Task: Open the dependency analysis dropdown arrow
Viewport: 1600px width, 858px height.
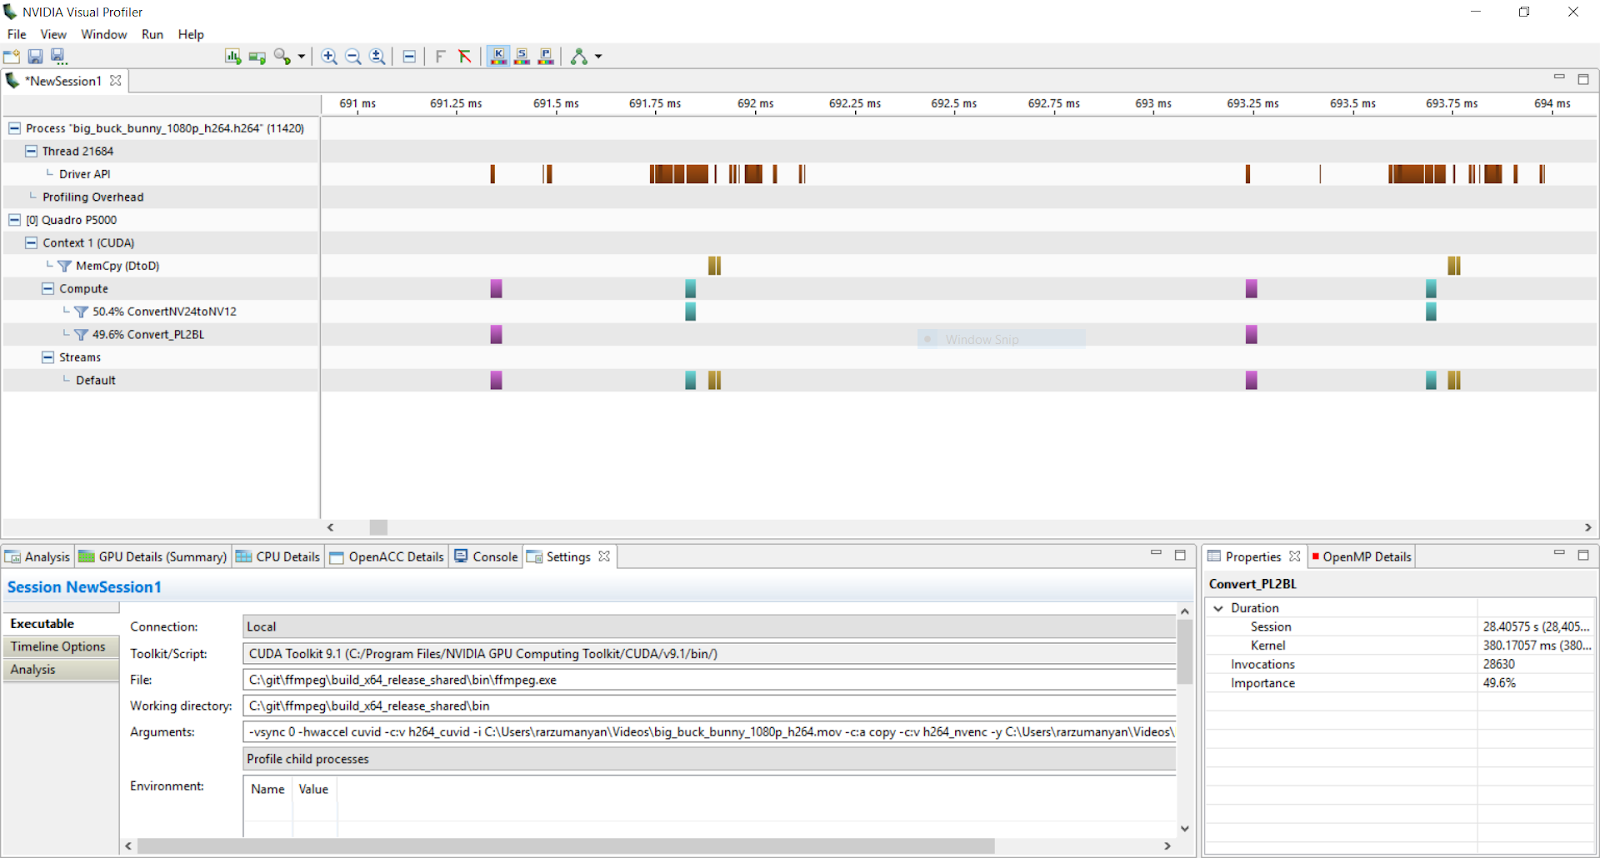Action: point(599,57)
